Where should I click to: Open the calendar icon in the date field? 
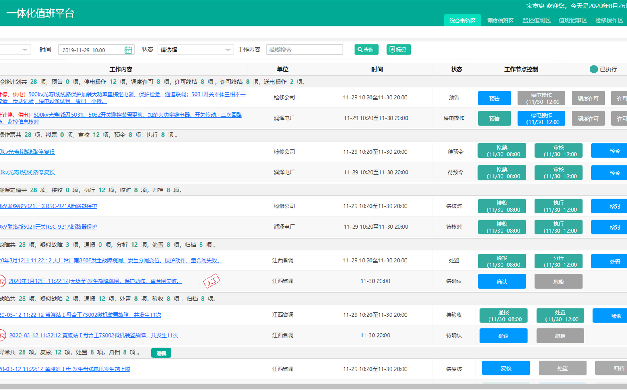coord(128,50)
